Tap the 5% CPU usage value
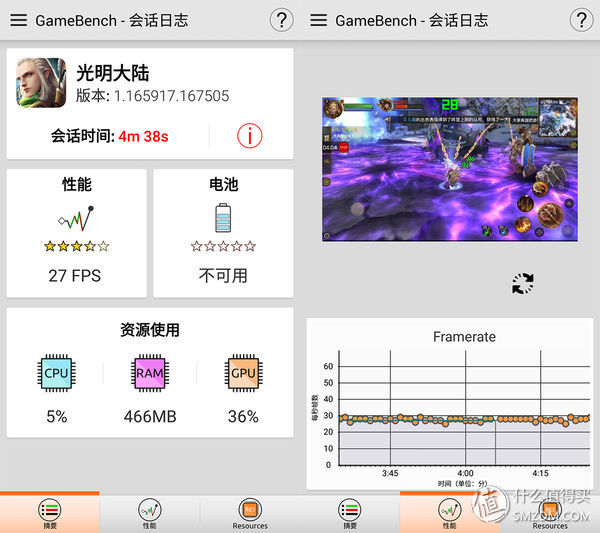The image size is (600, 533). click(x=57, y=416)
